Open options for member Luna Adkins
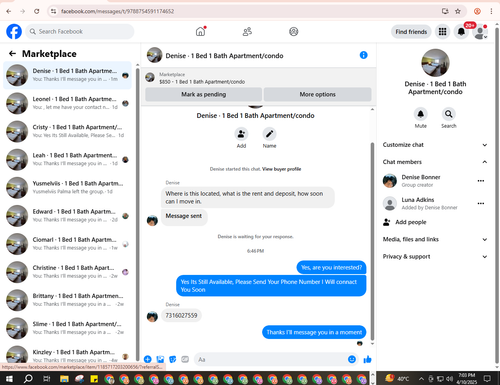 480,203
